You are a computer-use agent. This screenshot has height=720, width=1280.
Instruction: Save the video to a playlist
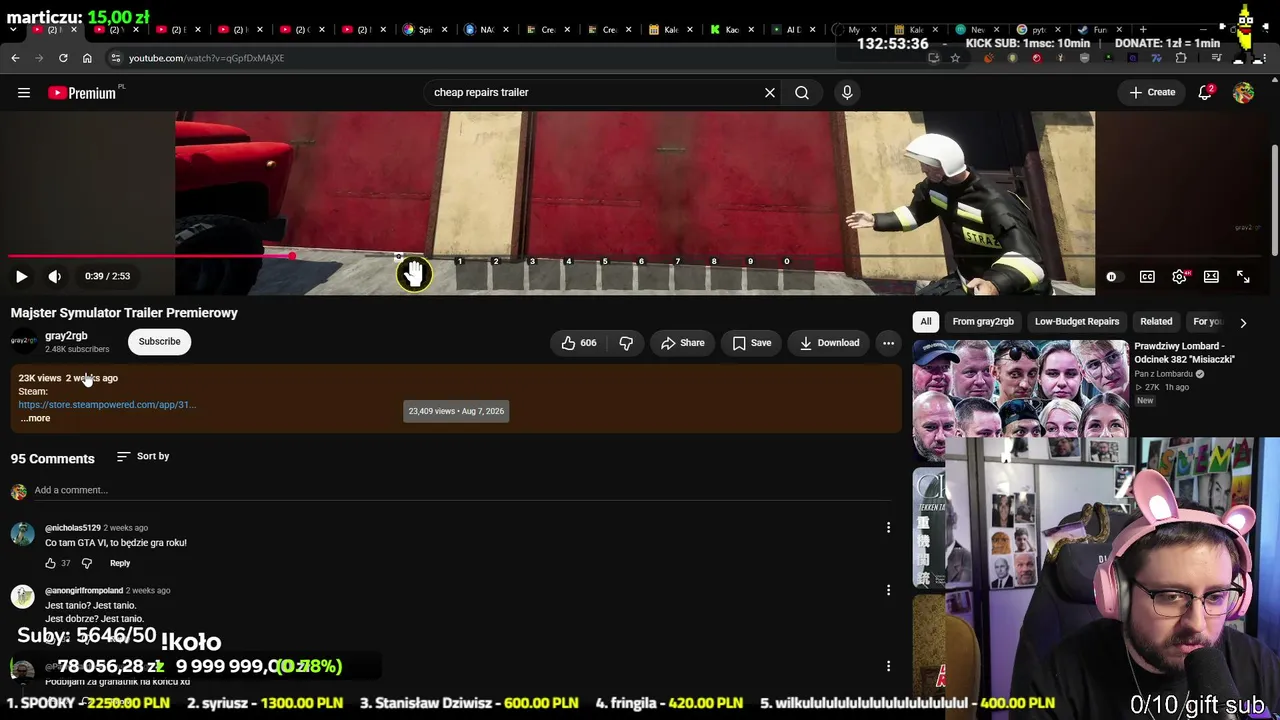752,343
